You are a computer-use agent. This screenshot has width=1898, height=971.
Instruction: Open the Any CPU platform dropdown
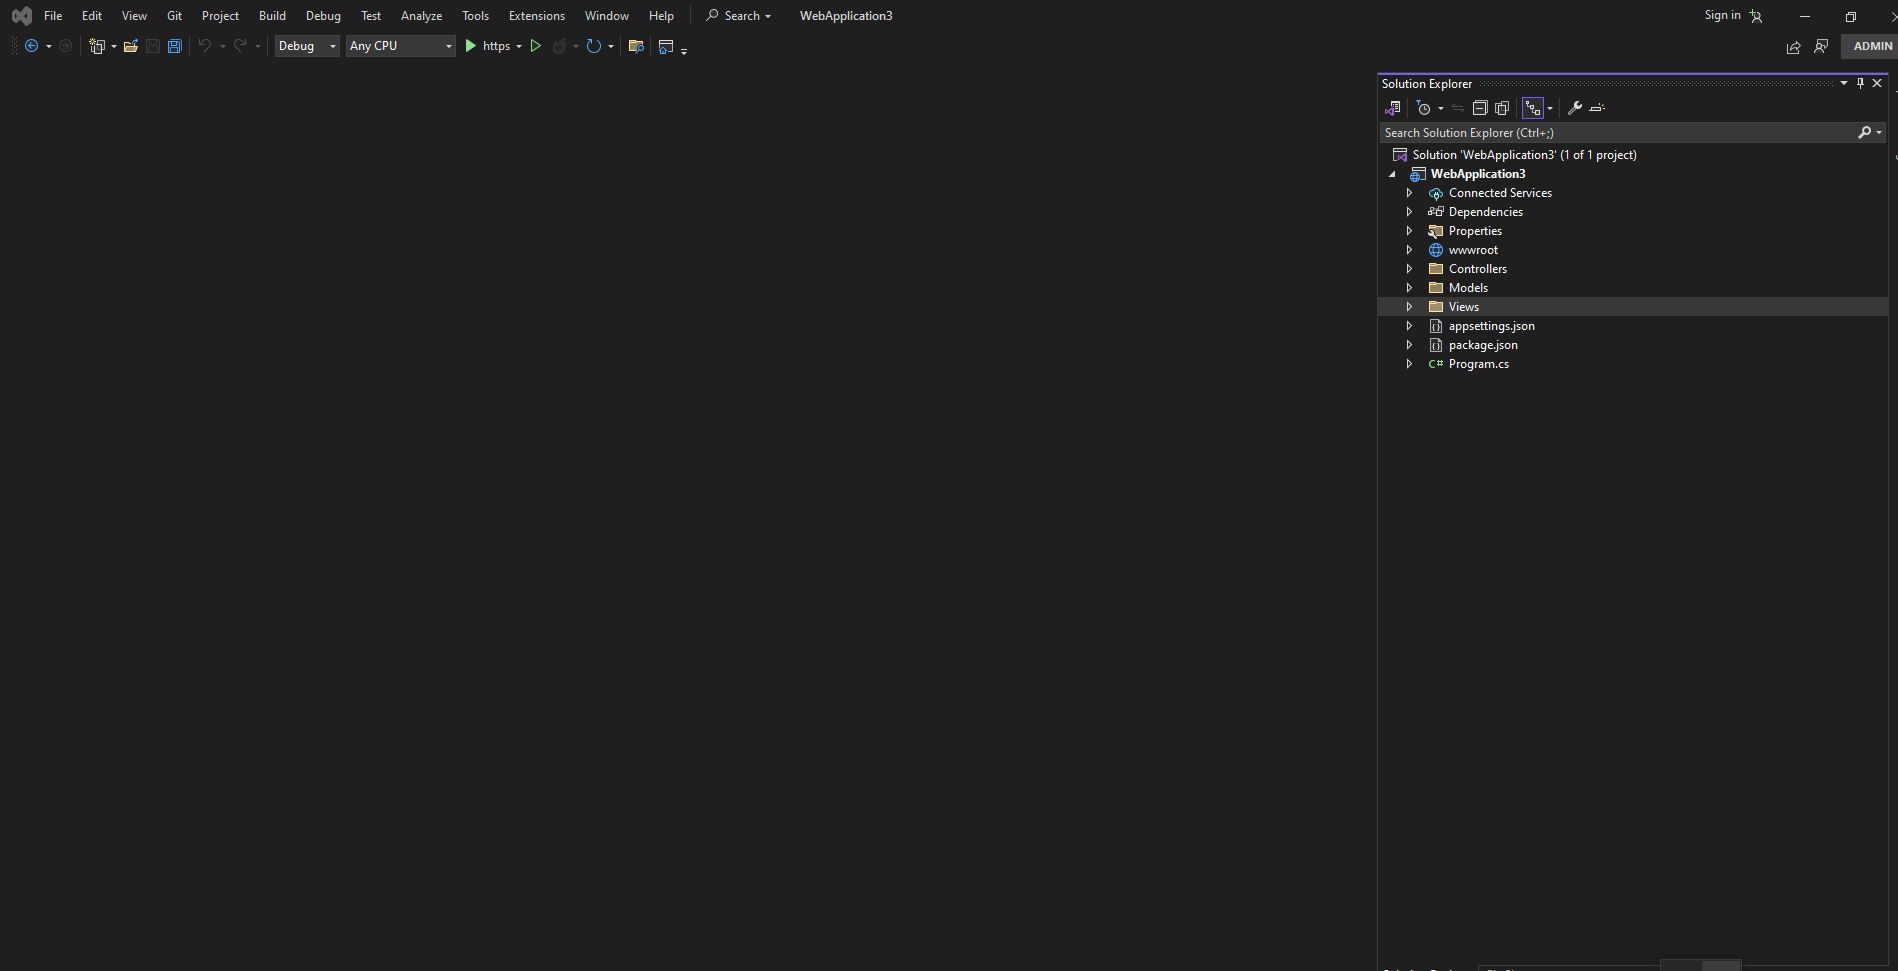400,46
